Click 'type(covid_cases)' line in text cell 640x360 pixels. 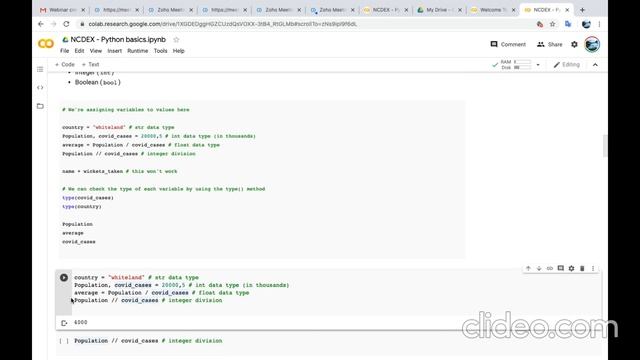(88, 198)
